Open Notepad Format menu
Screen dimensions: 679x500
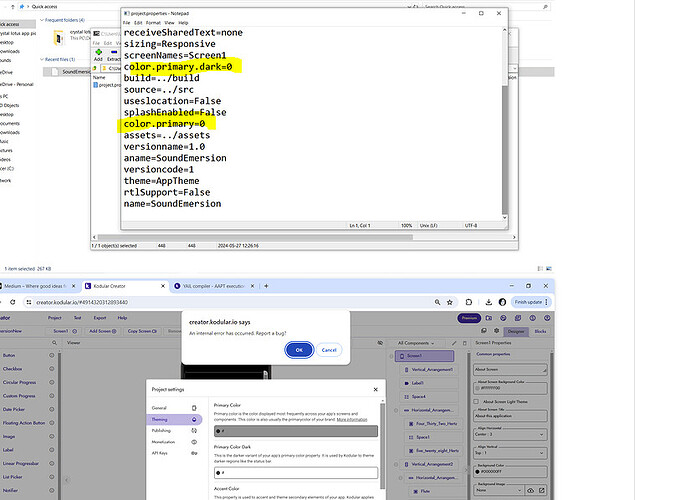pos(153,23)
